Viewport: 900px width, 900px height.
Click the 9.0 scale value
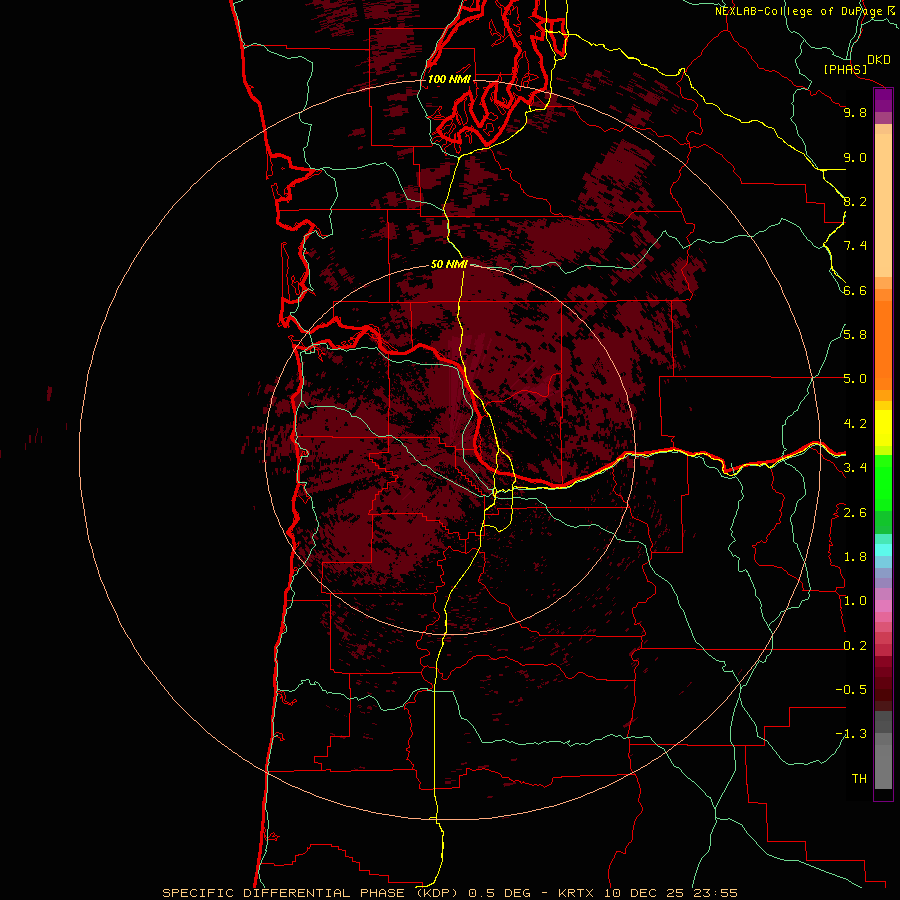pyautogui.click(x=855, y=157)
